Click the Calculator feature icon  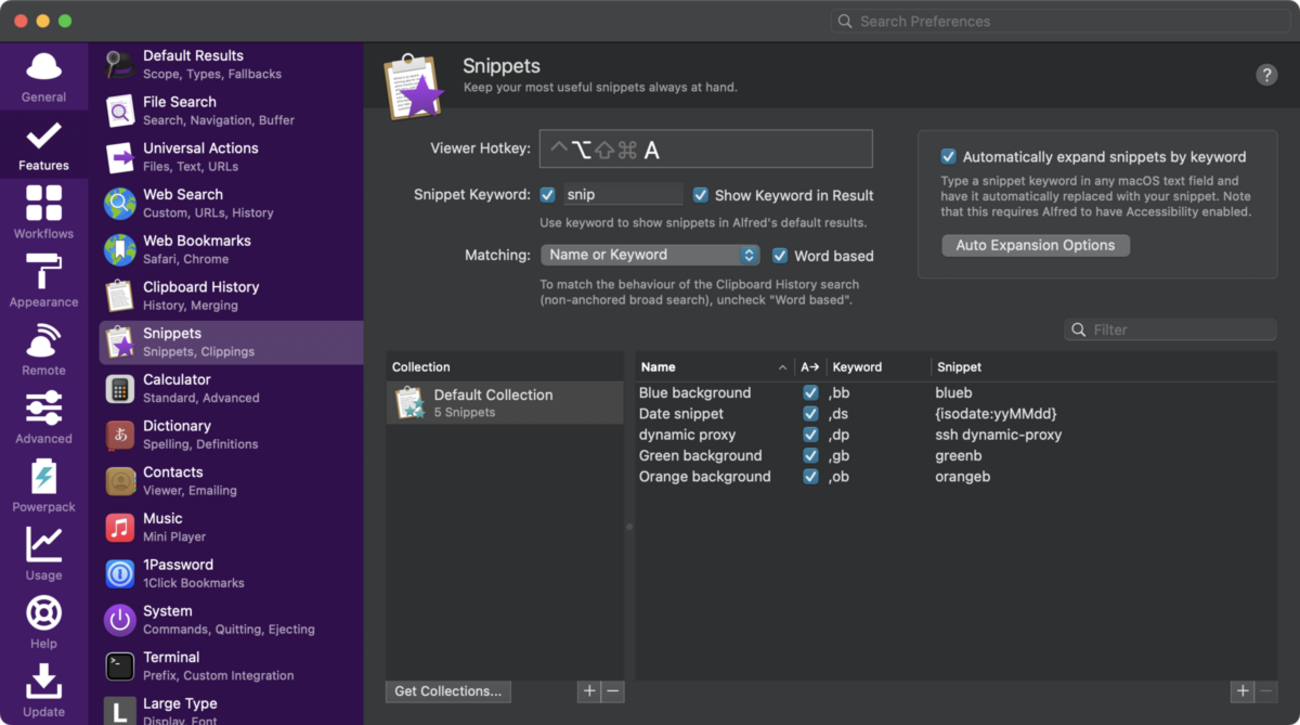[120, 388]
